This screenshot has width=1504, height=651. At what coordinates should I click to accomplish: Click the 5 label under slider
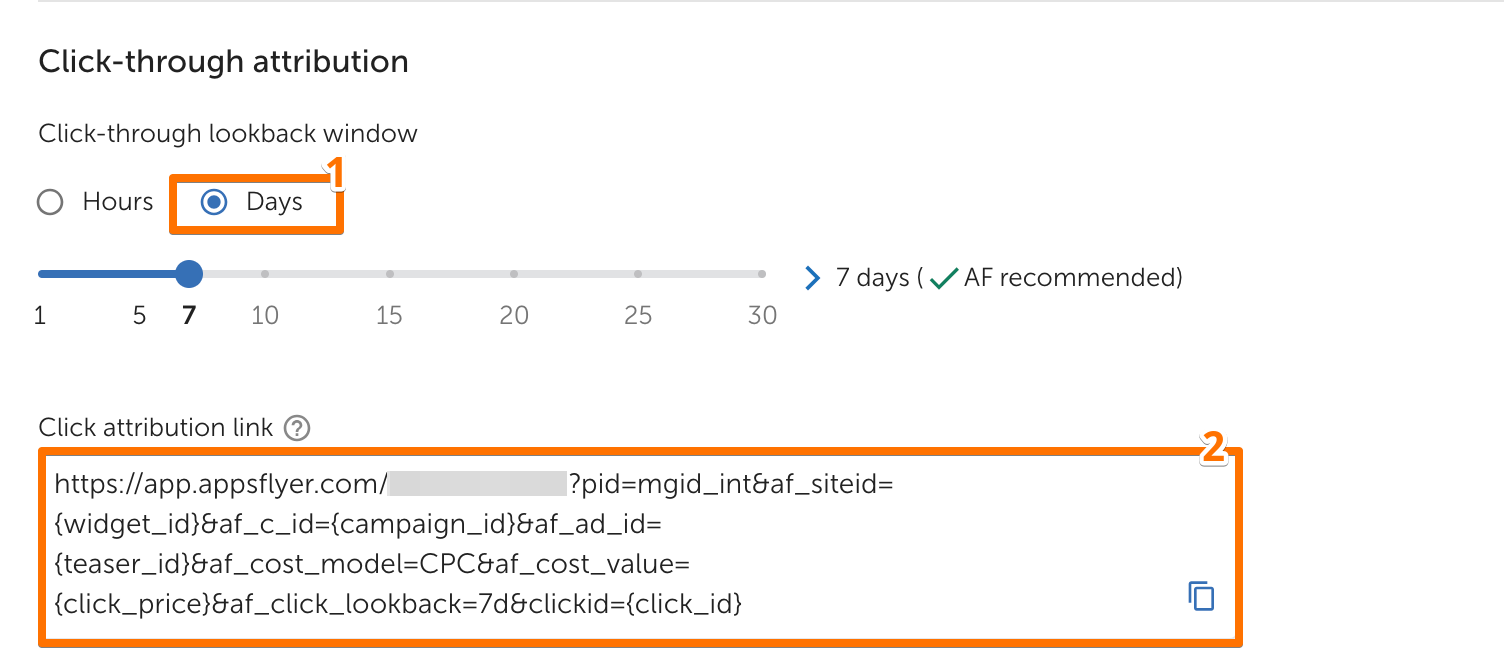coord(139,316)
